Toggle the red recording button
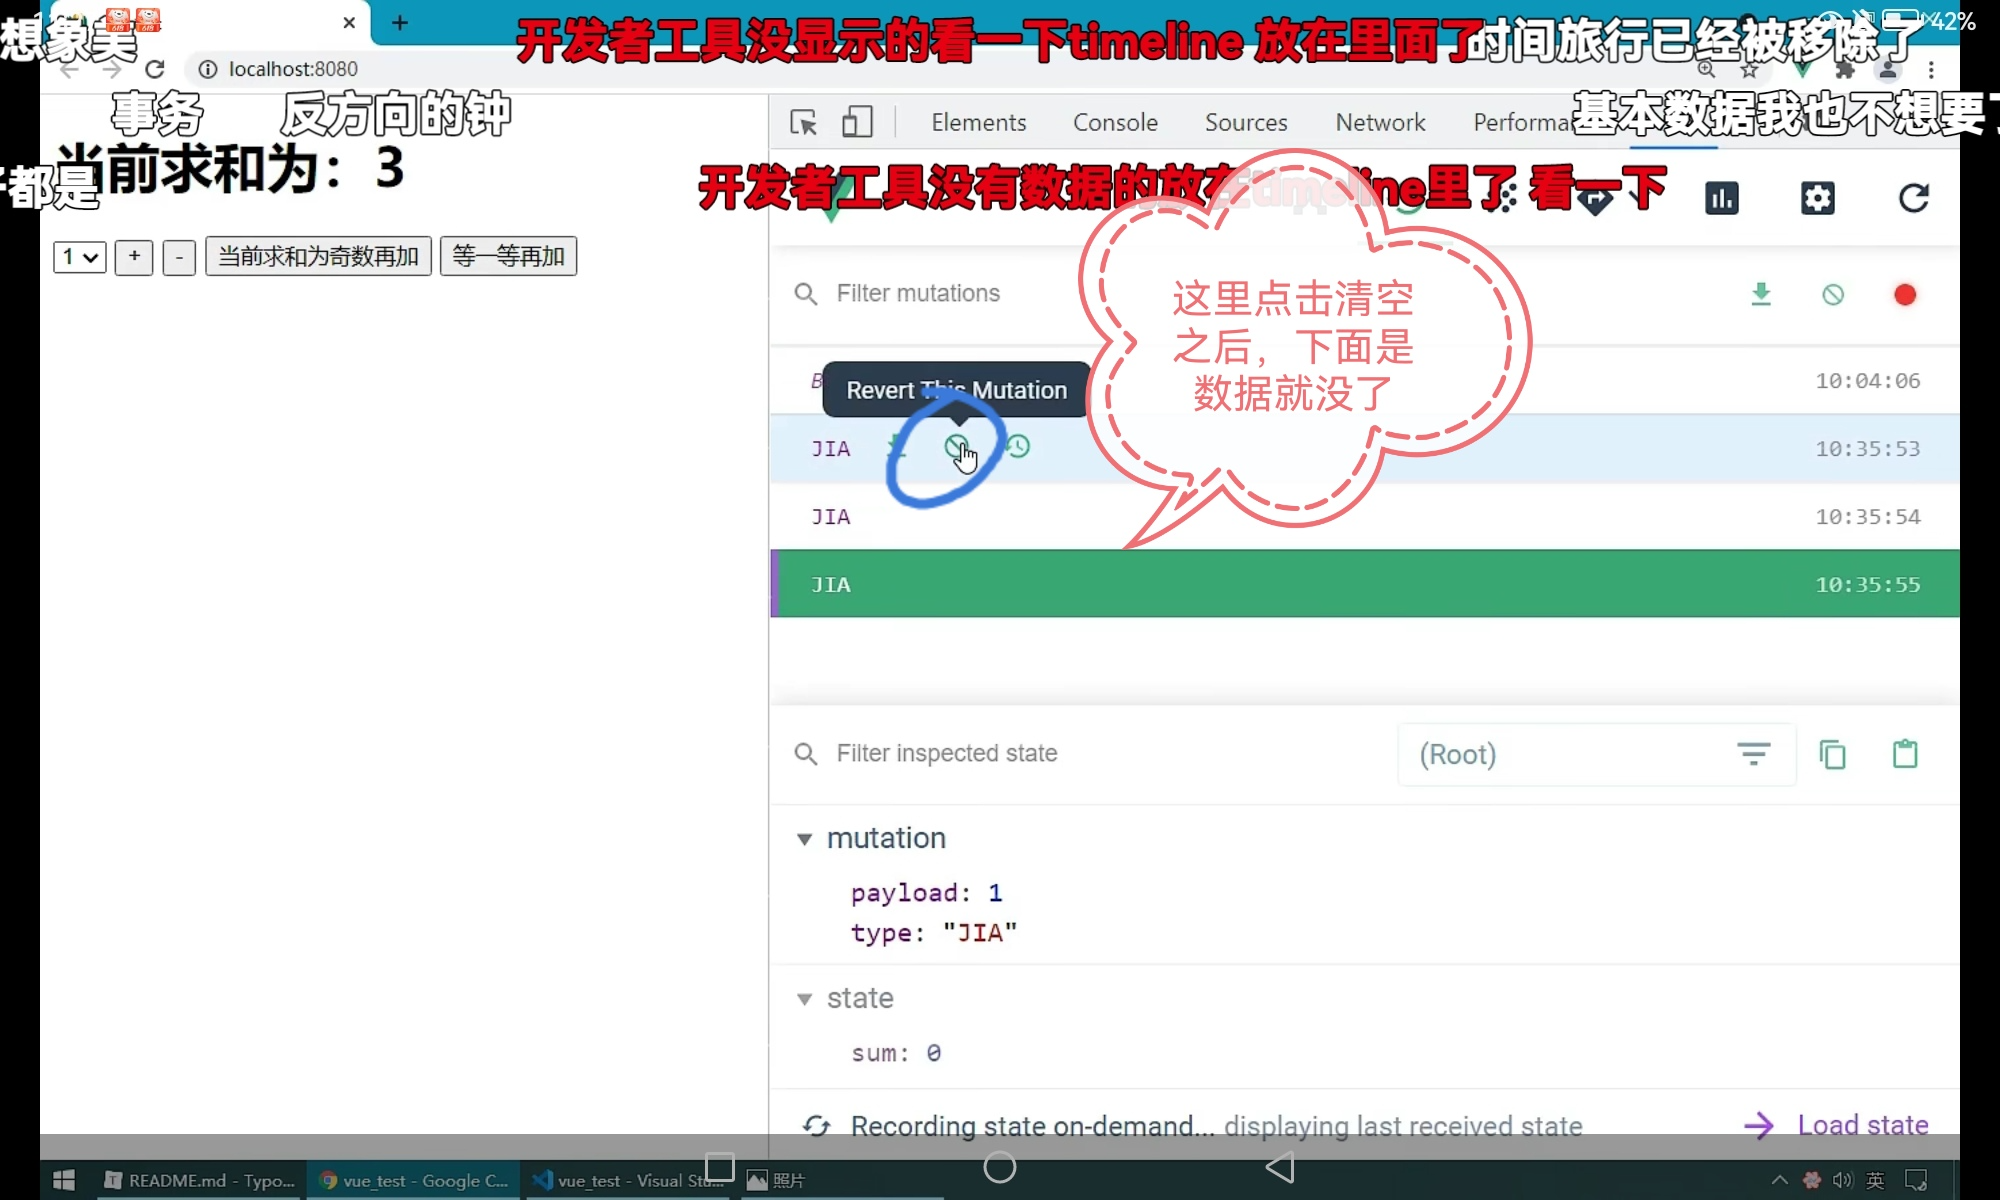 (x=1905, y=294)
